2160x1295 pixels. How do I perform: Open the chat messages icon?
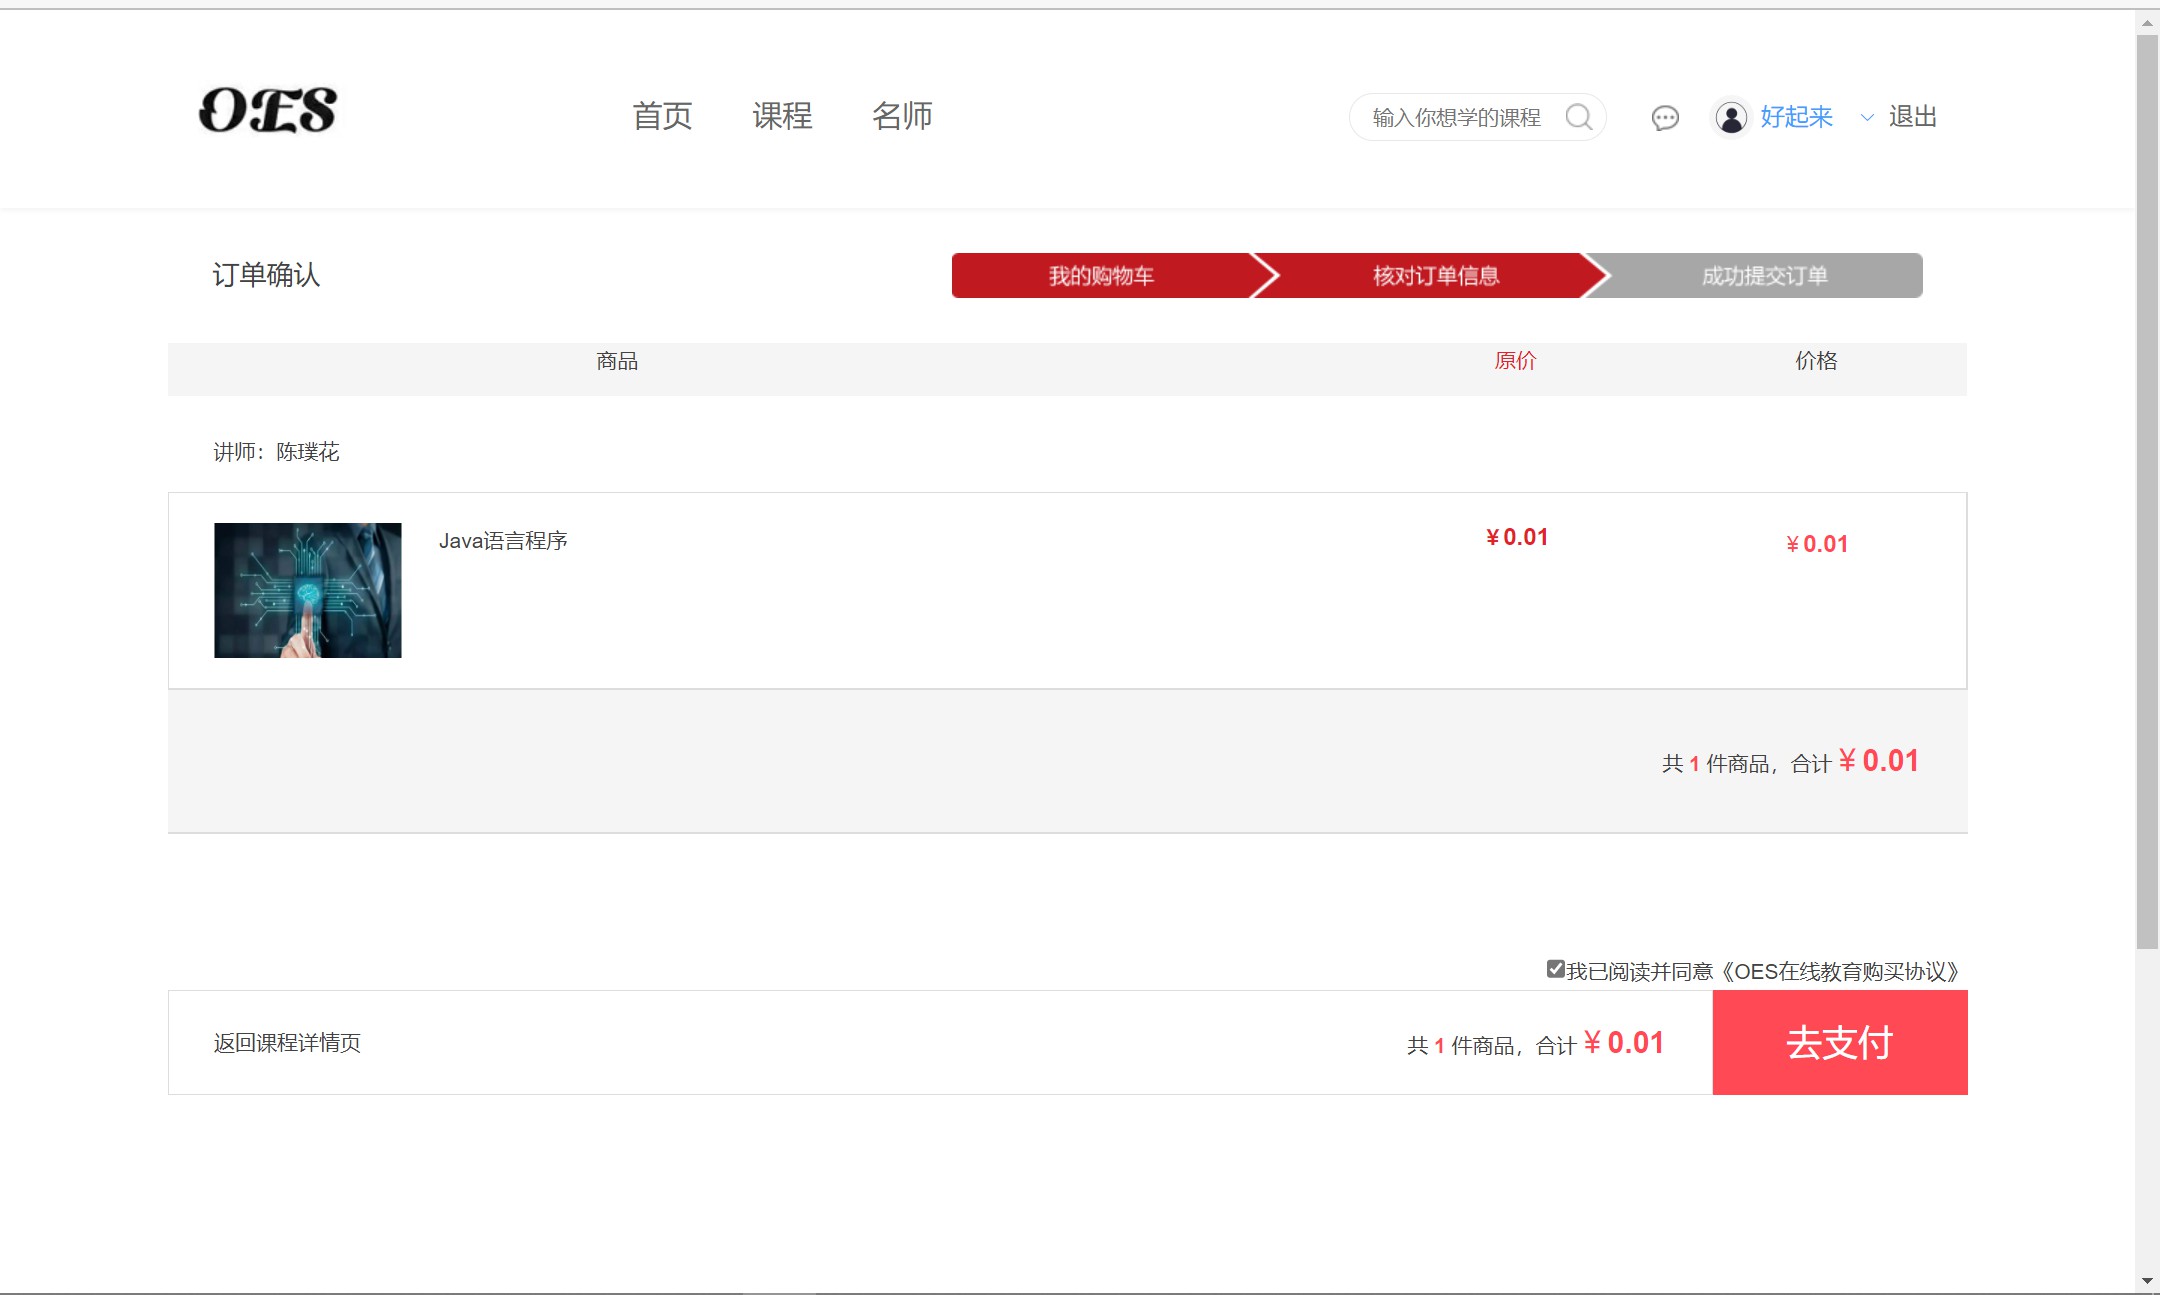click(1665, 118)
